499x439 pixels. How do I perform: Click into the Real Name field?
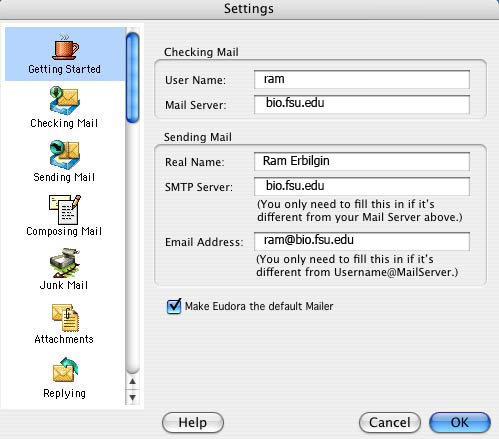pyautogui.click(x=362, y=161)
